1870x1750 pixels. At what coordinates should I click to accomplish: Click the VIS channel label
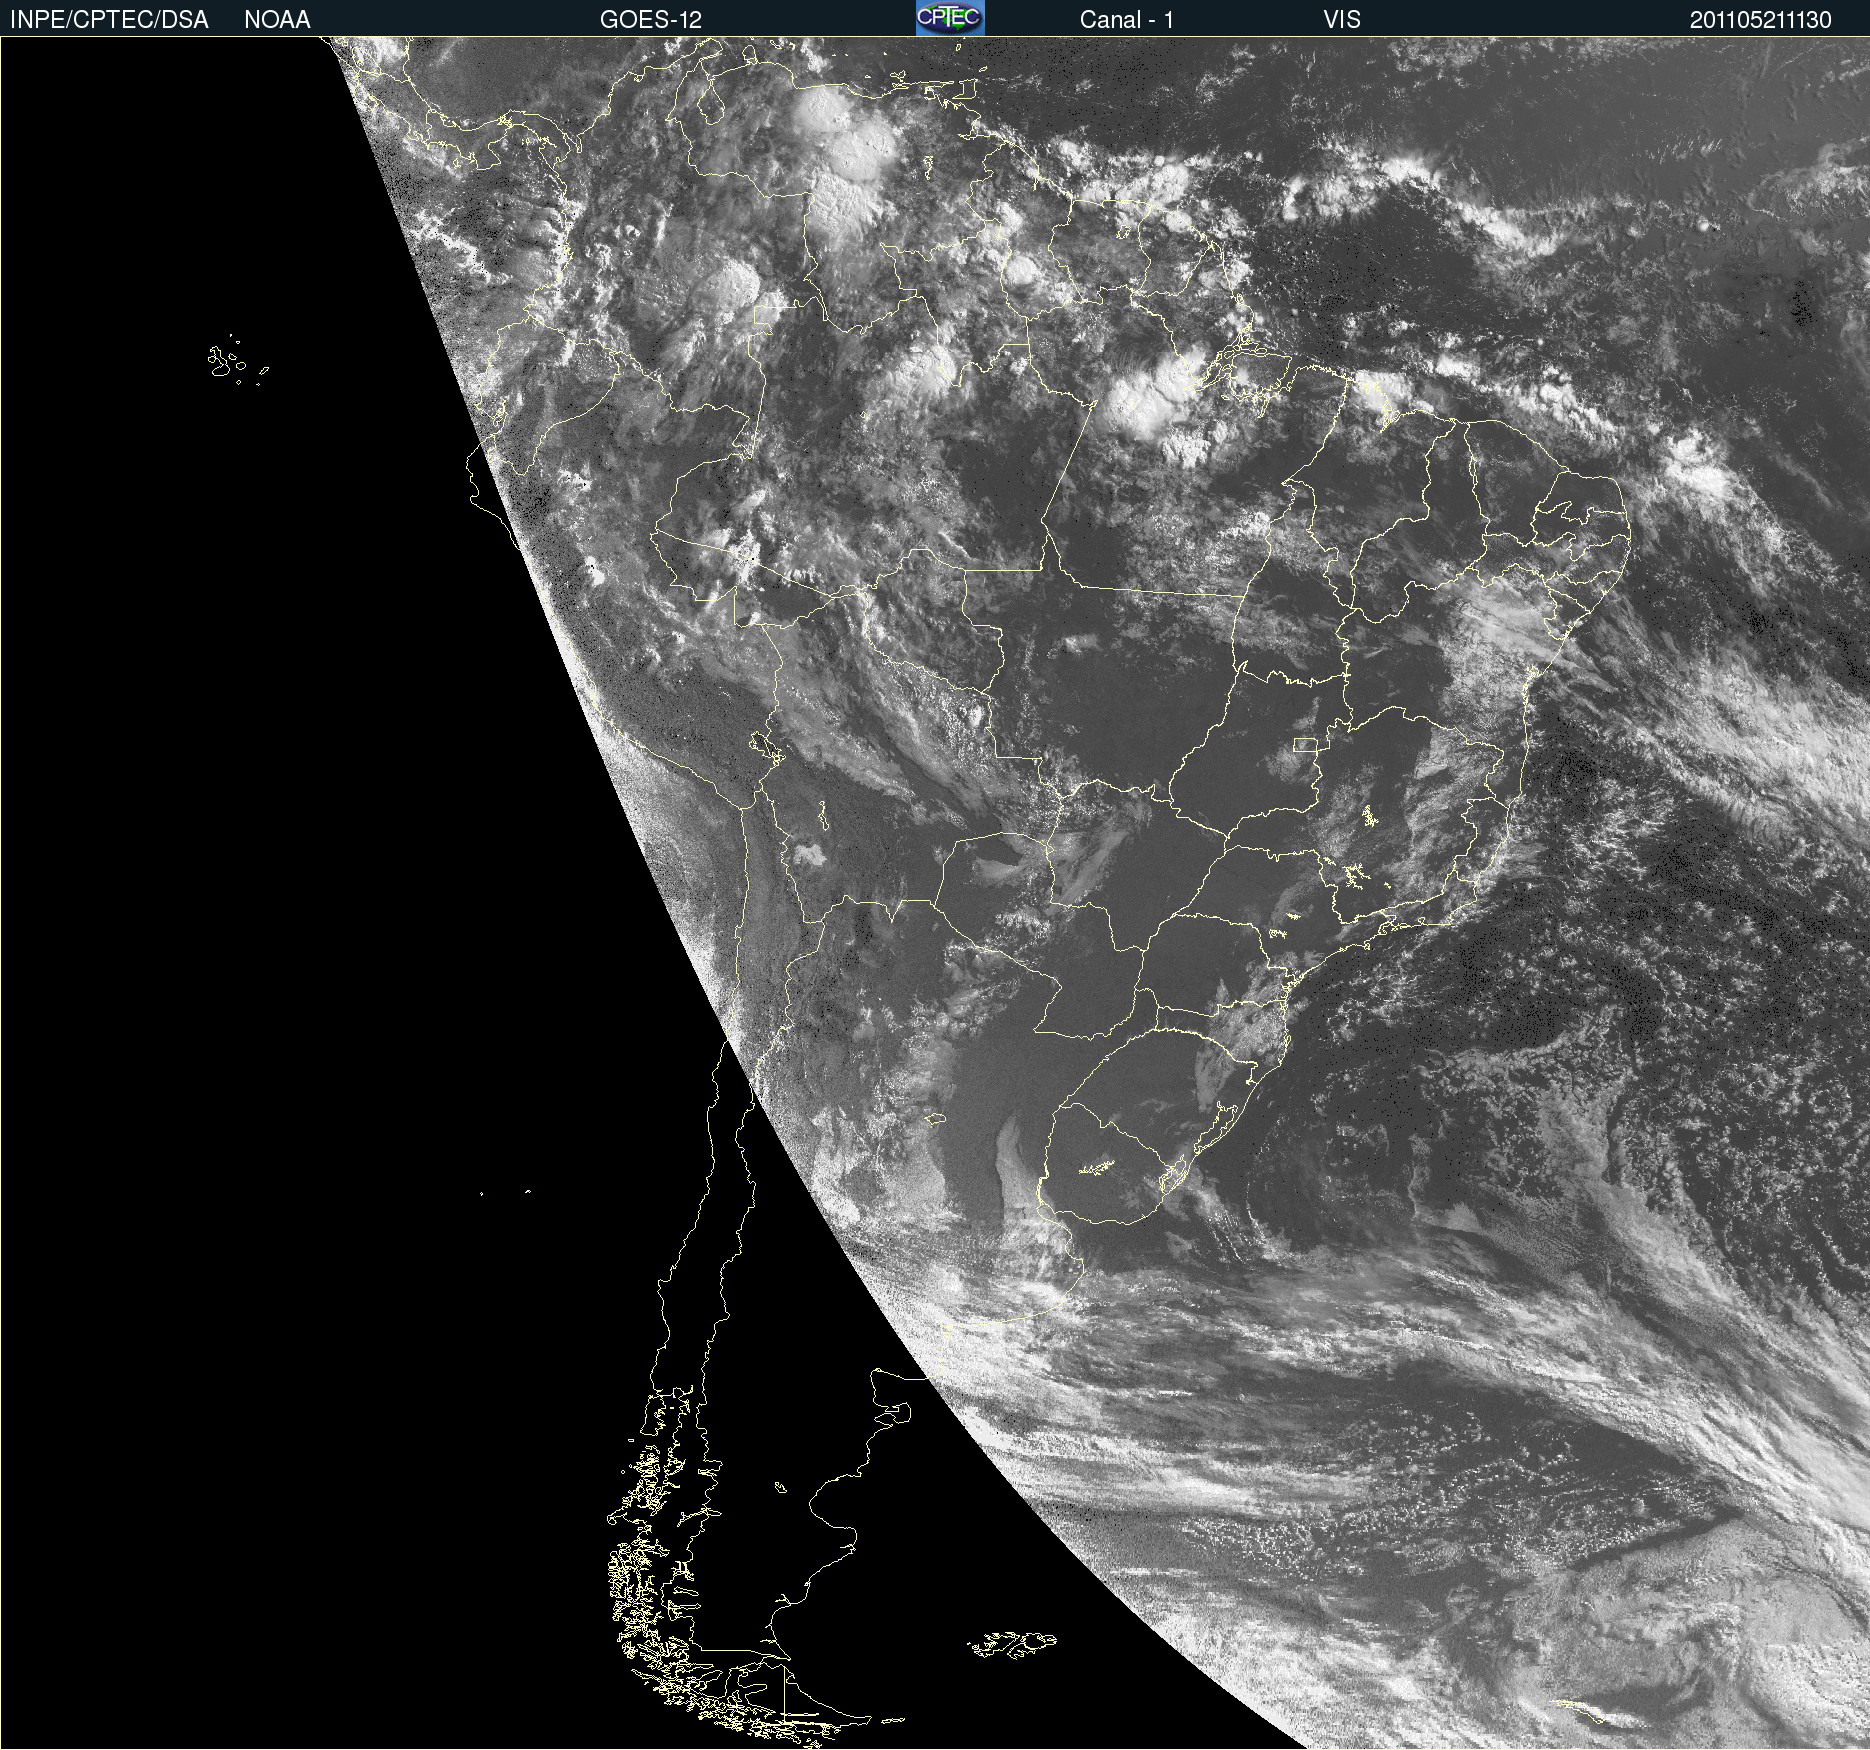pos(1342,20)
